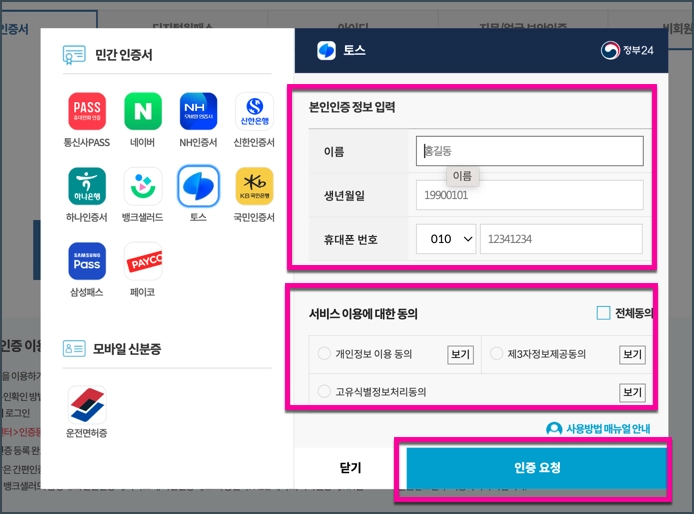Select the 제3자정보제공동의 radio button
The image size is (694, 514).
point(497,353)
